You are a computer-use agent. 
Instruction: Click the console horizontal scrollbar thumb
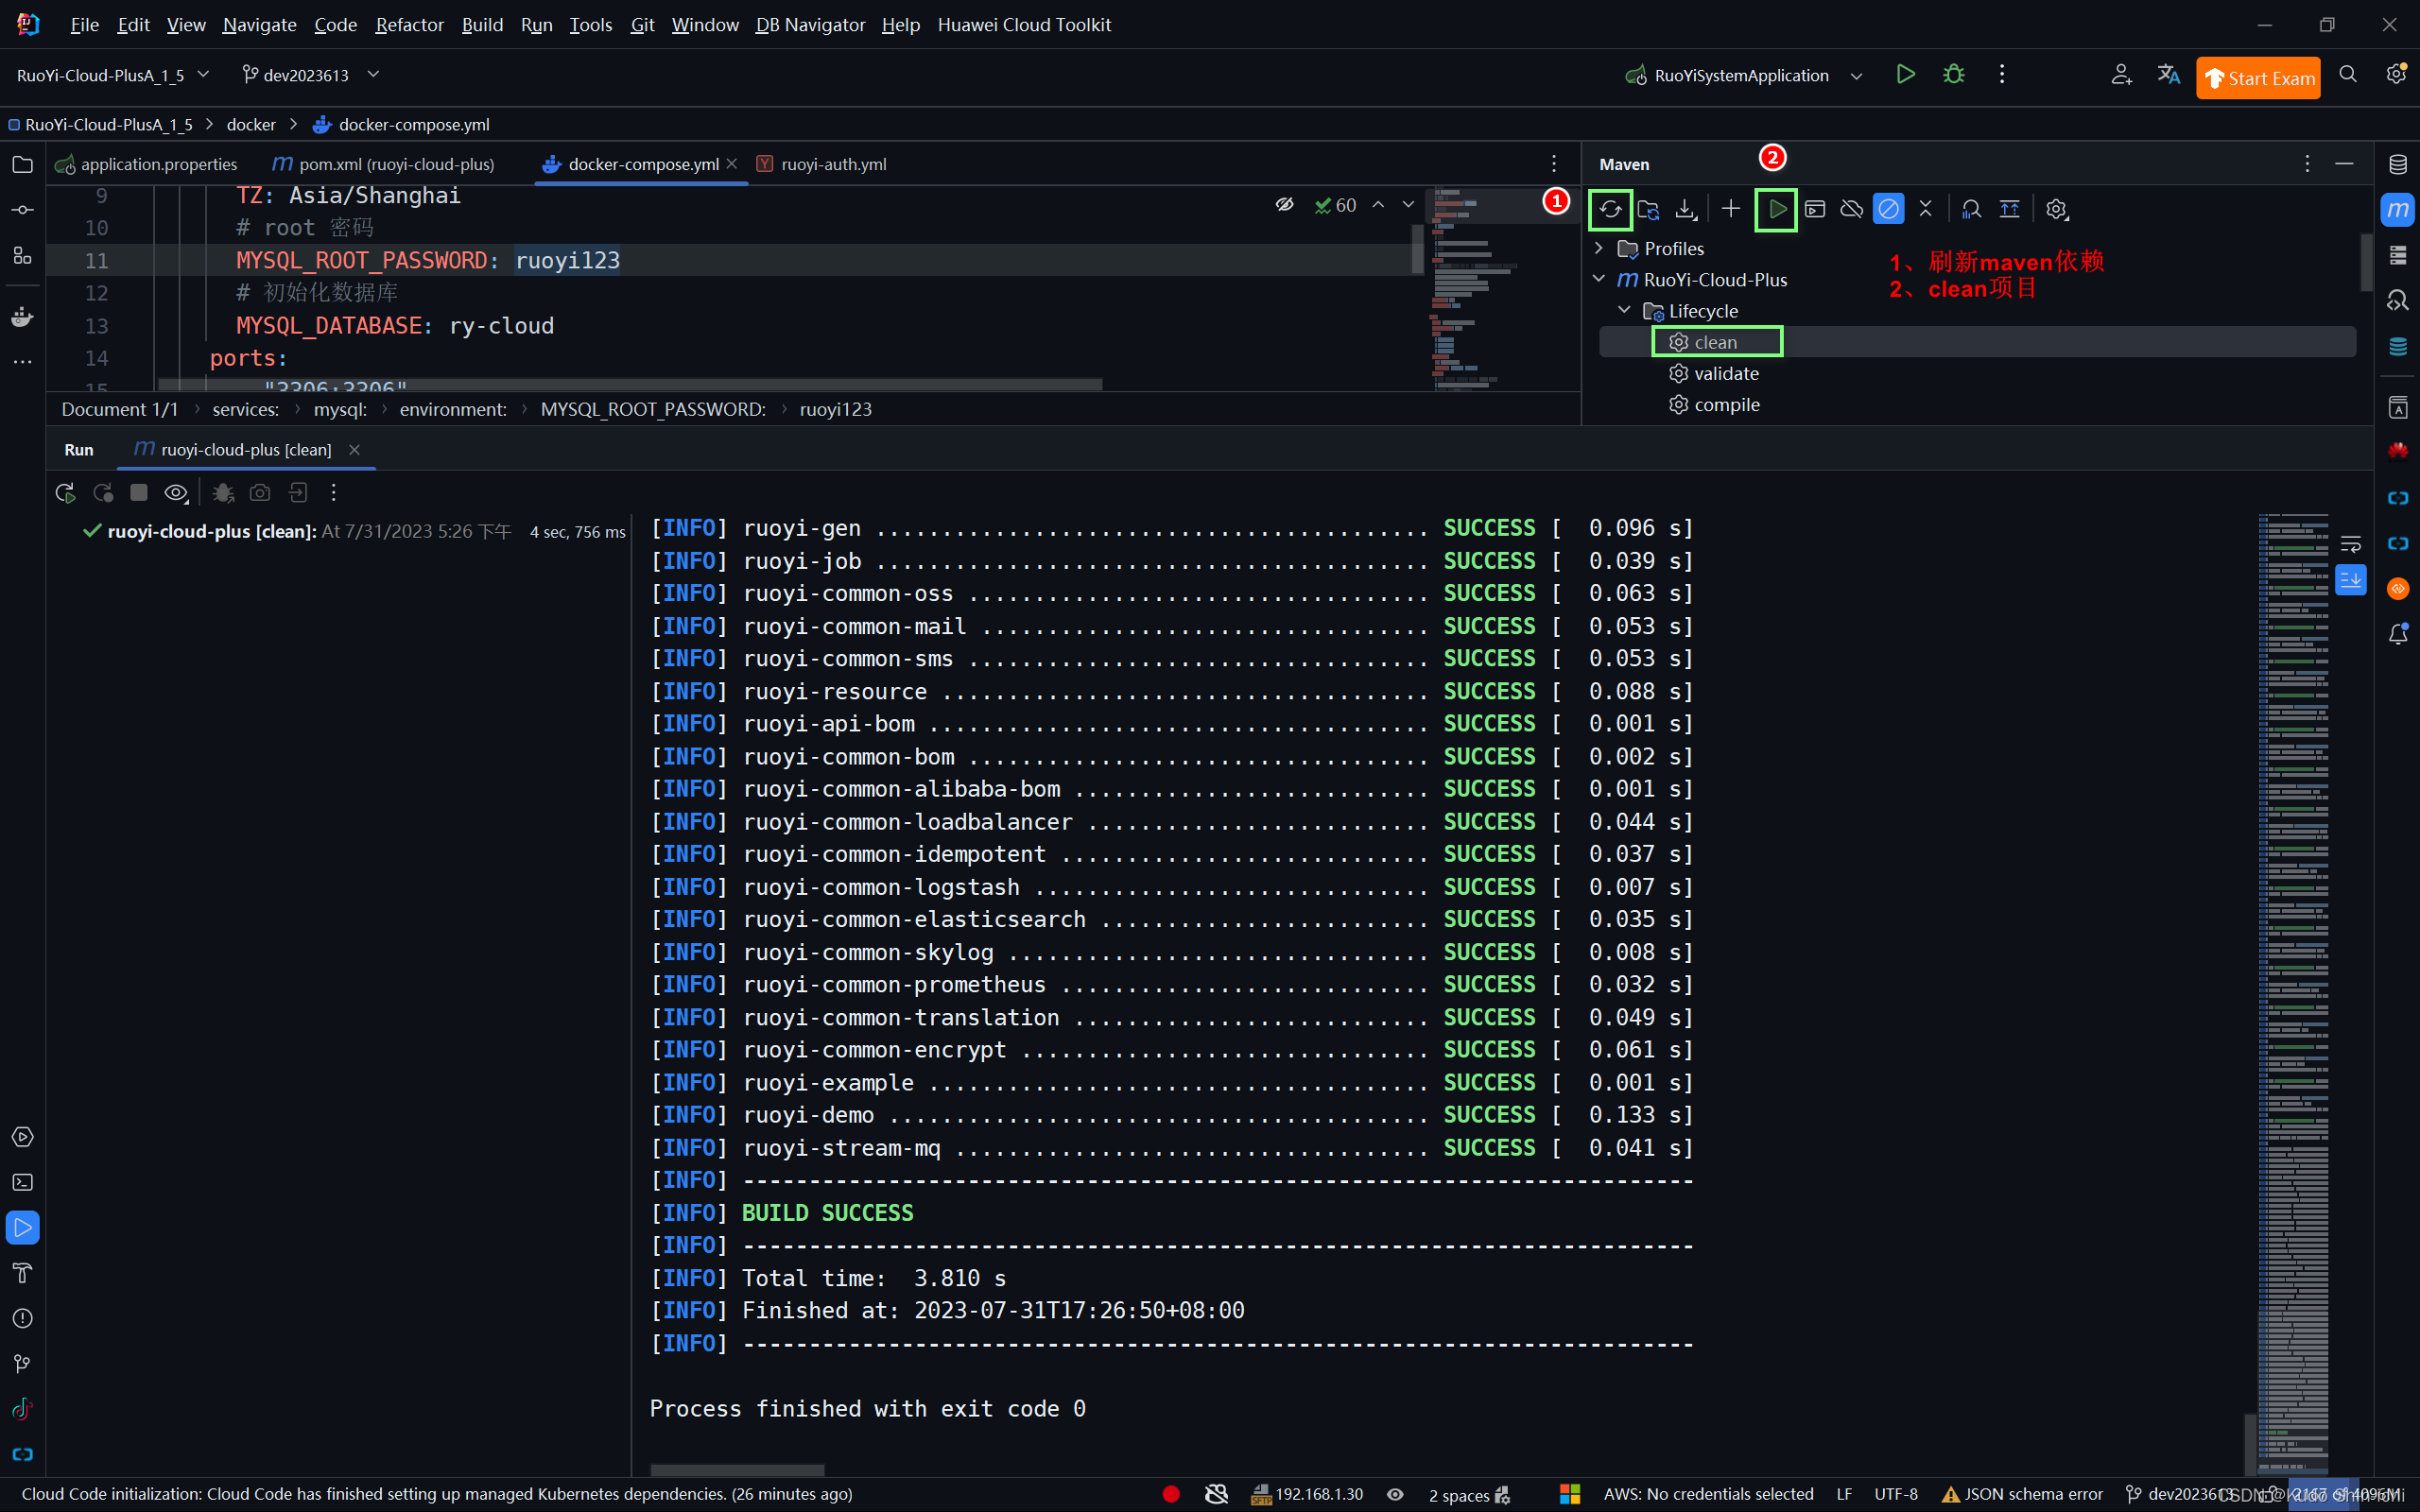(737, 1470)
